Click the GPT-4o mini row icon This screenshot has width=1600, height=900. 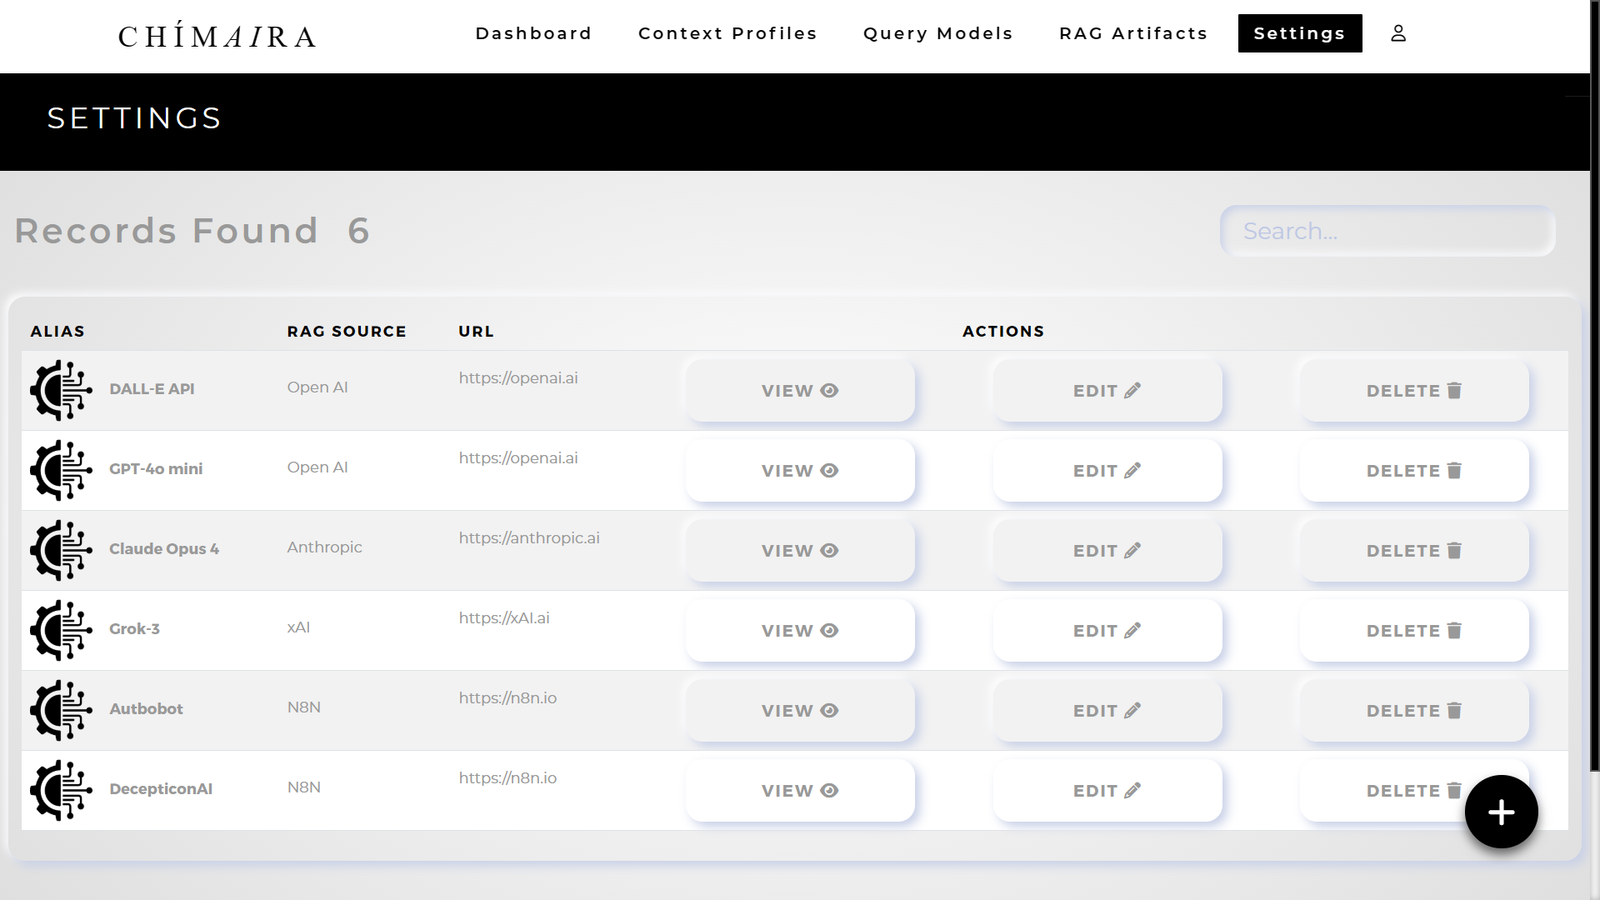click(x=61, y=470)
